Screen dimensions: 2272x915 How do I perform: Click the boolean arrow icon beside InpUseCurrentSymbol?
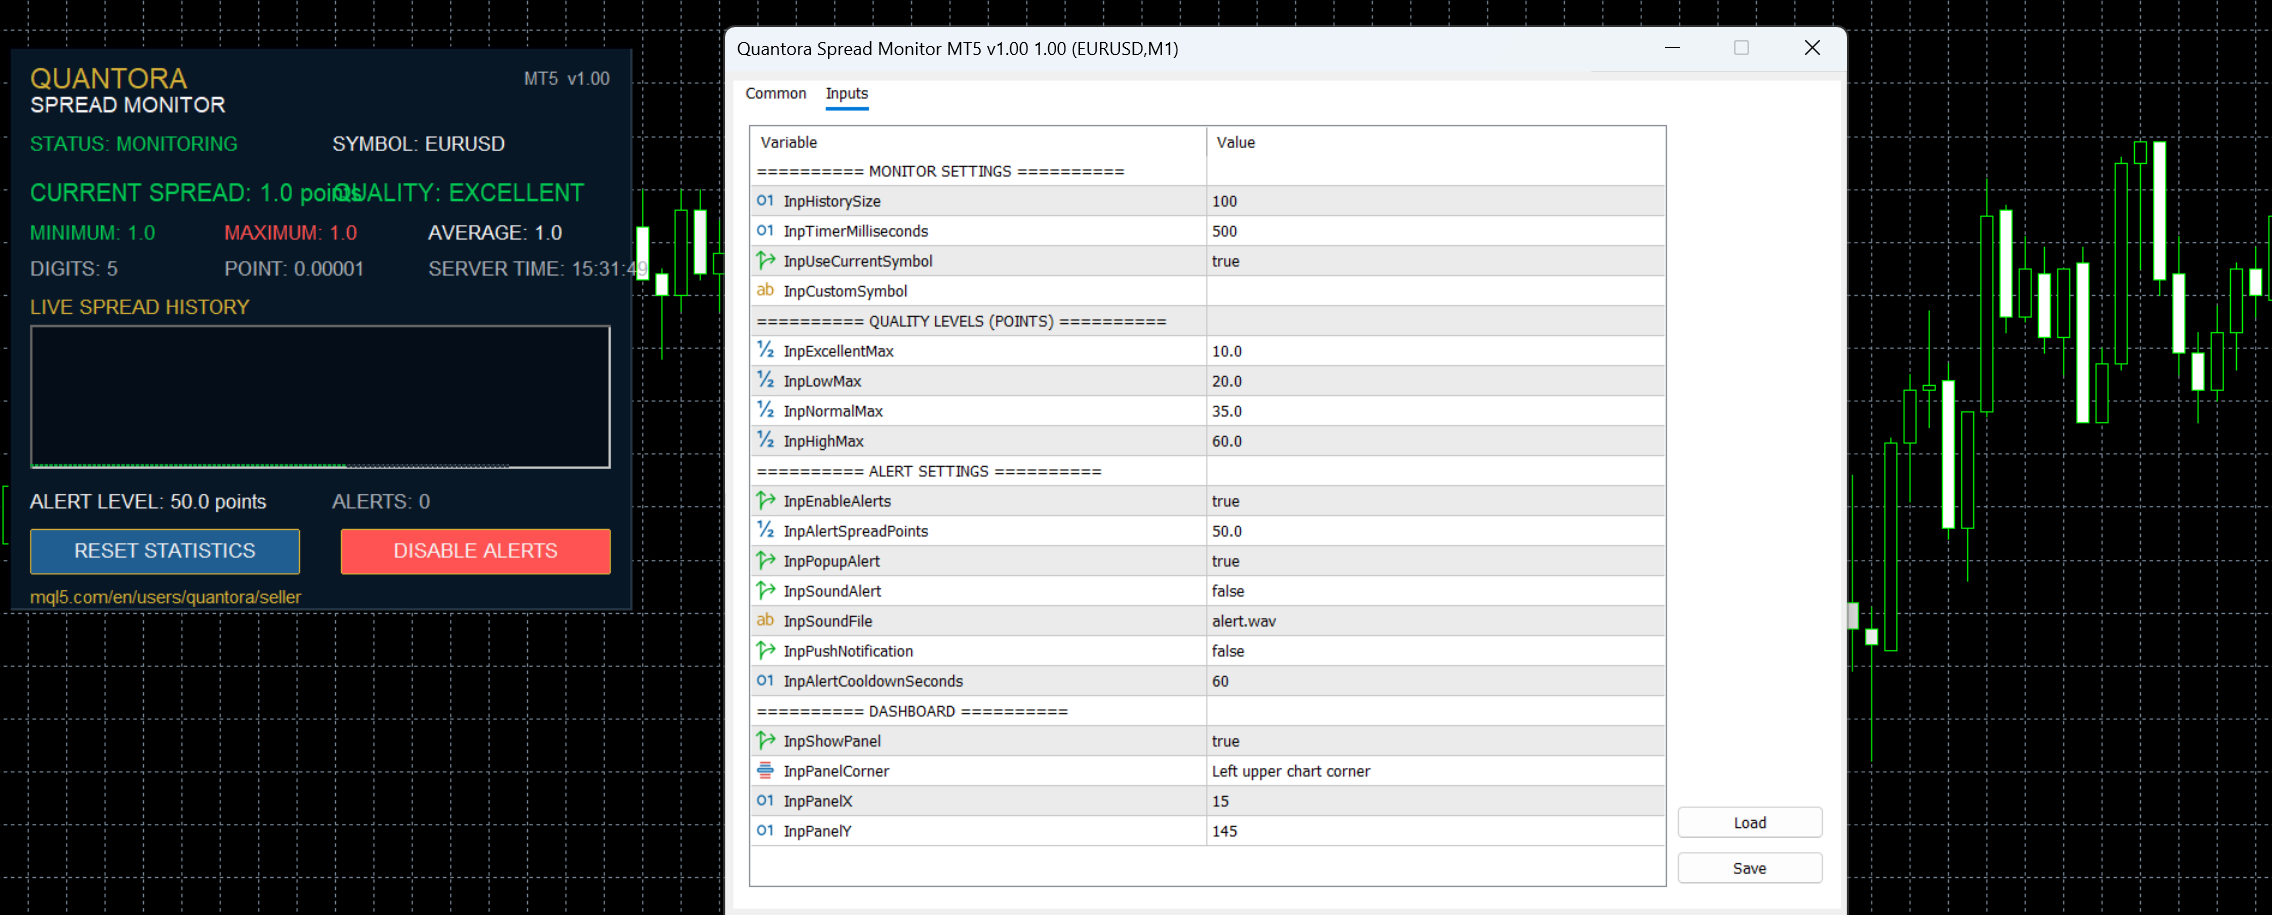click(765, 261)
